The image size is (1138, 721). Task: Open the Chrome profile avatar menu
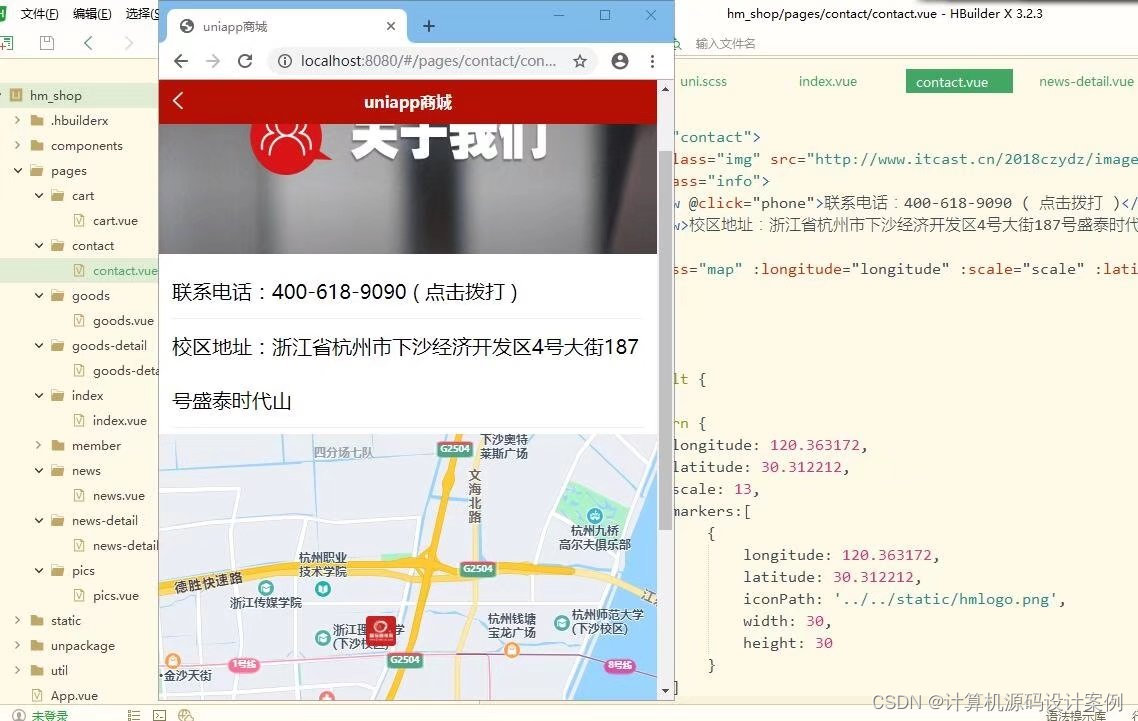620,61
